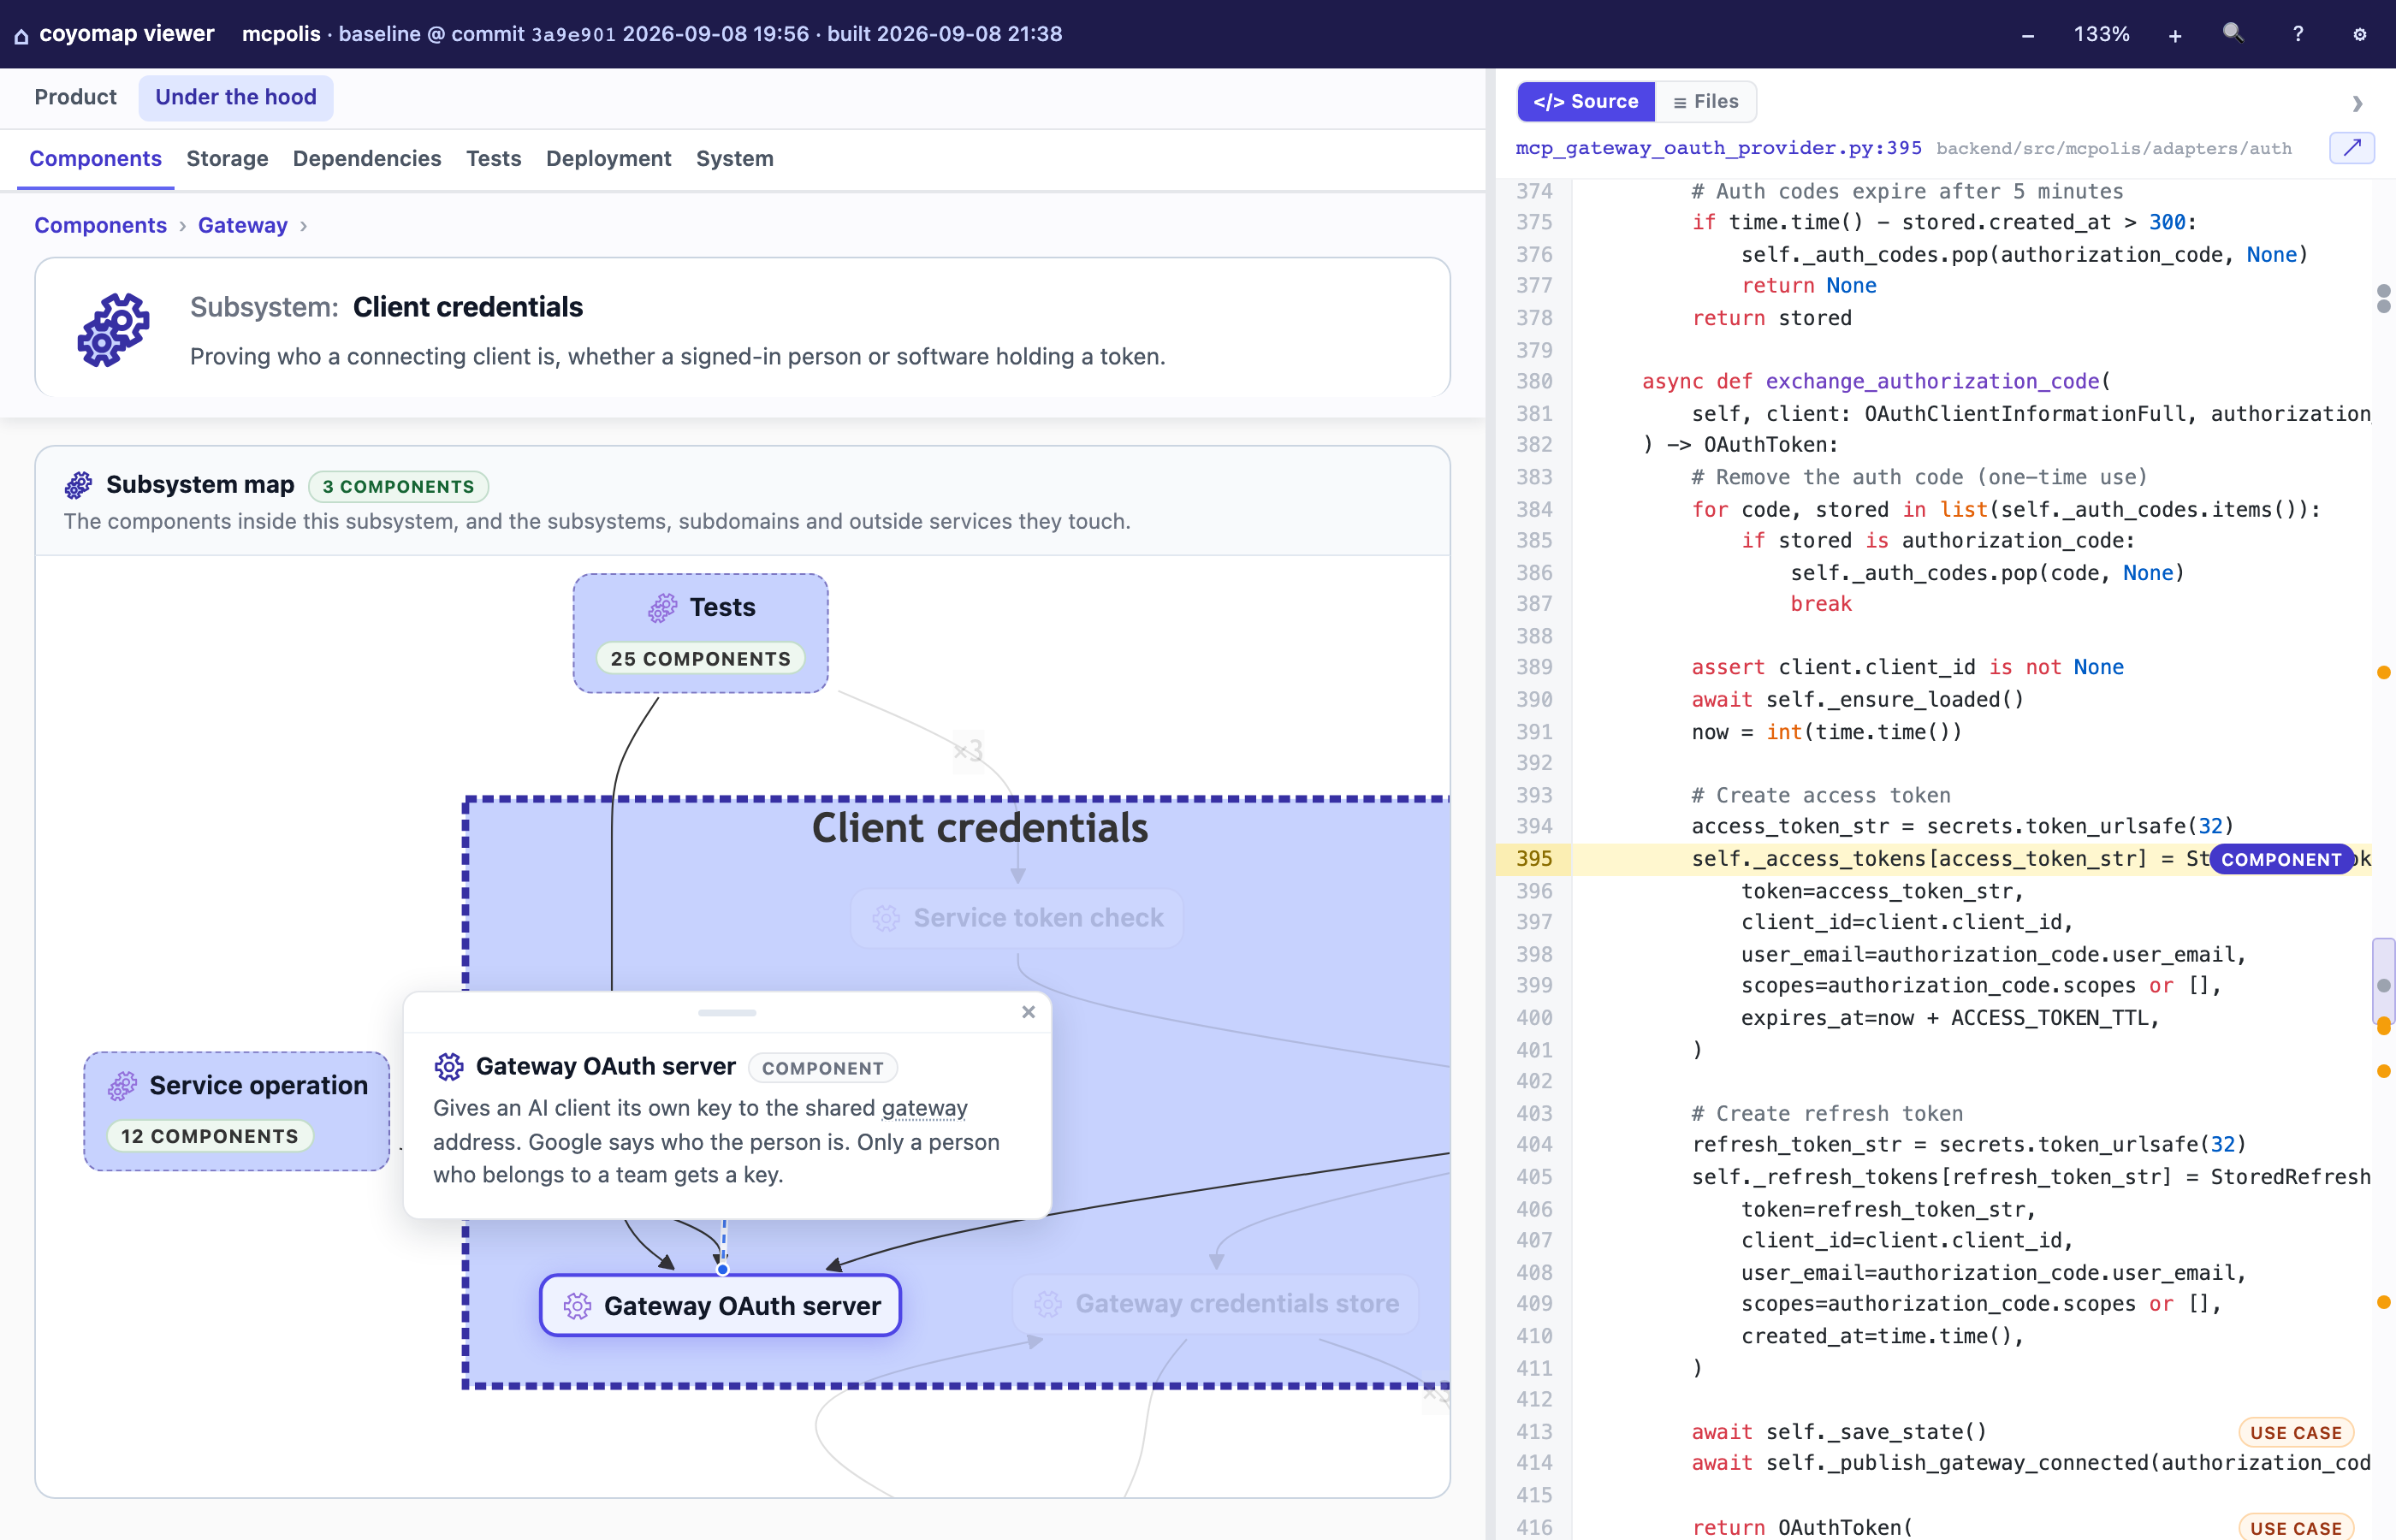Zoom out with the minus button

[x=2028, y=35]
